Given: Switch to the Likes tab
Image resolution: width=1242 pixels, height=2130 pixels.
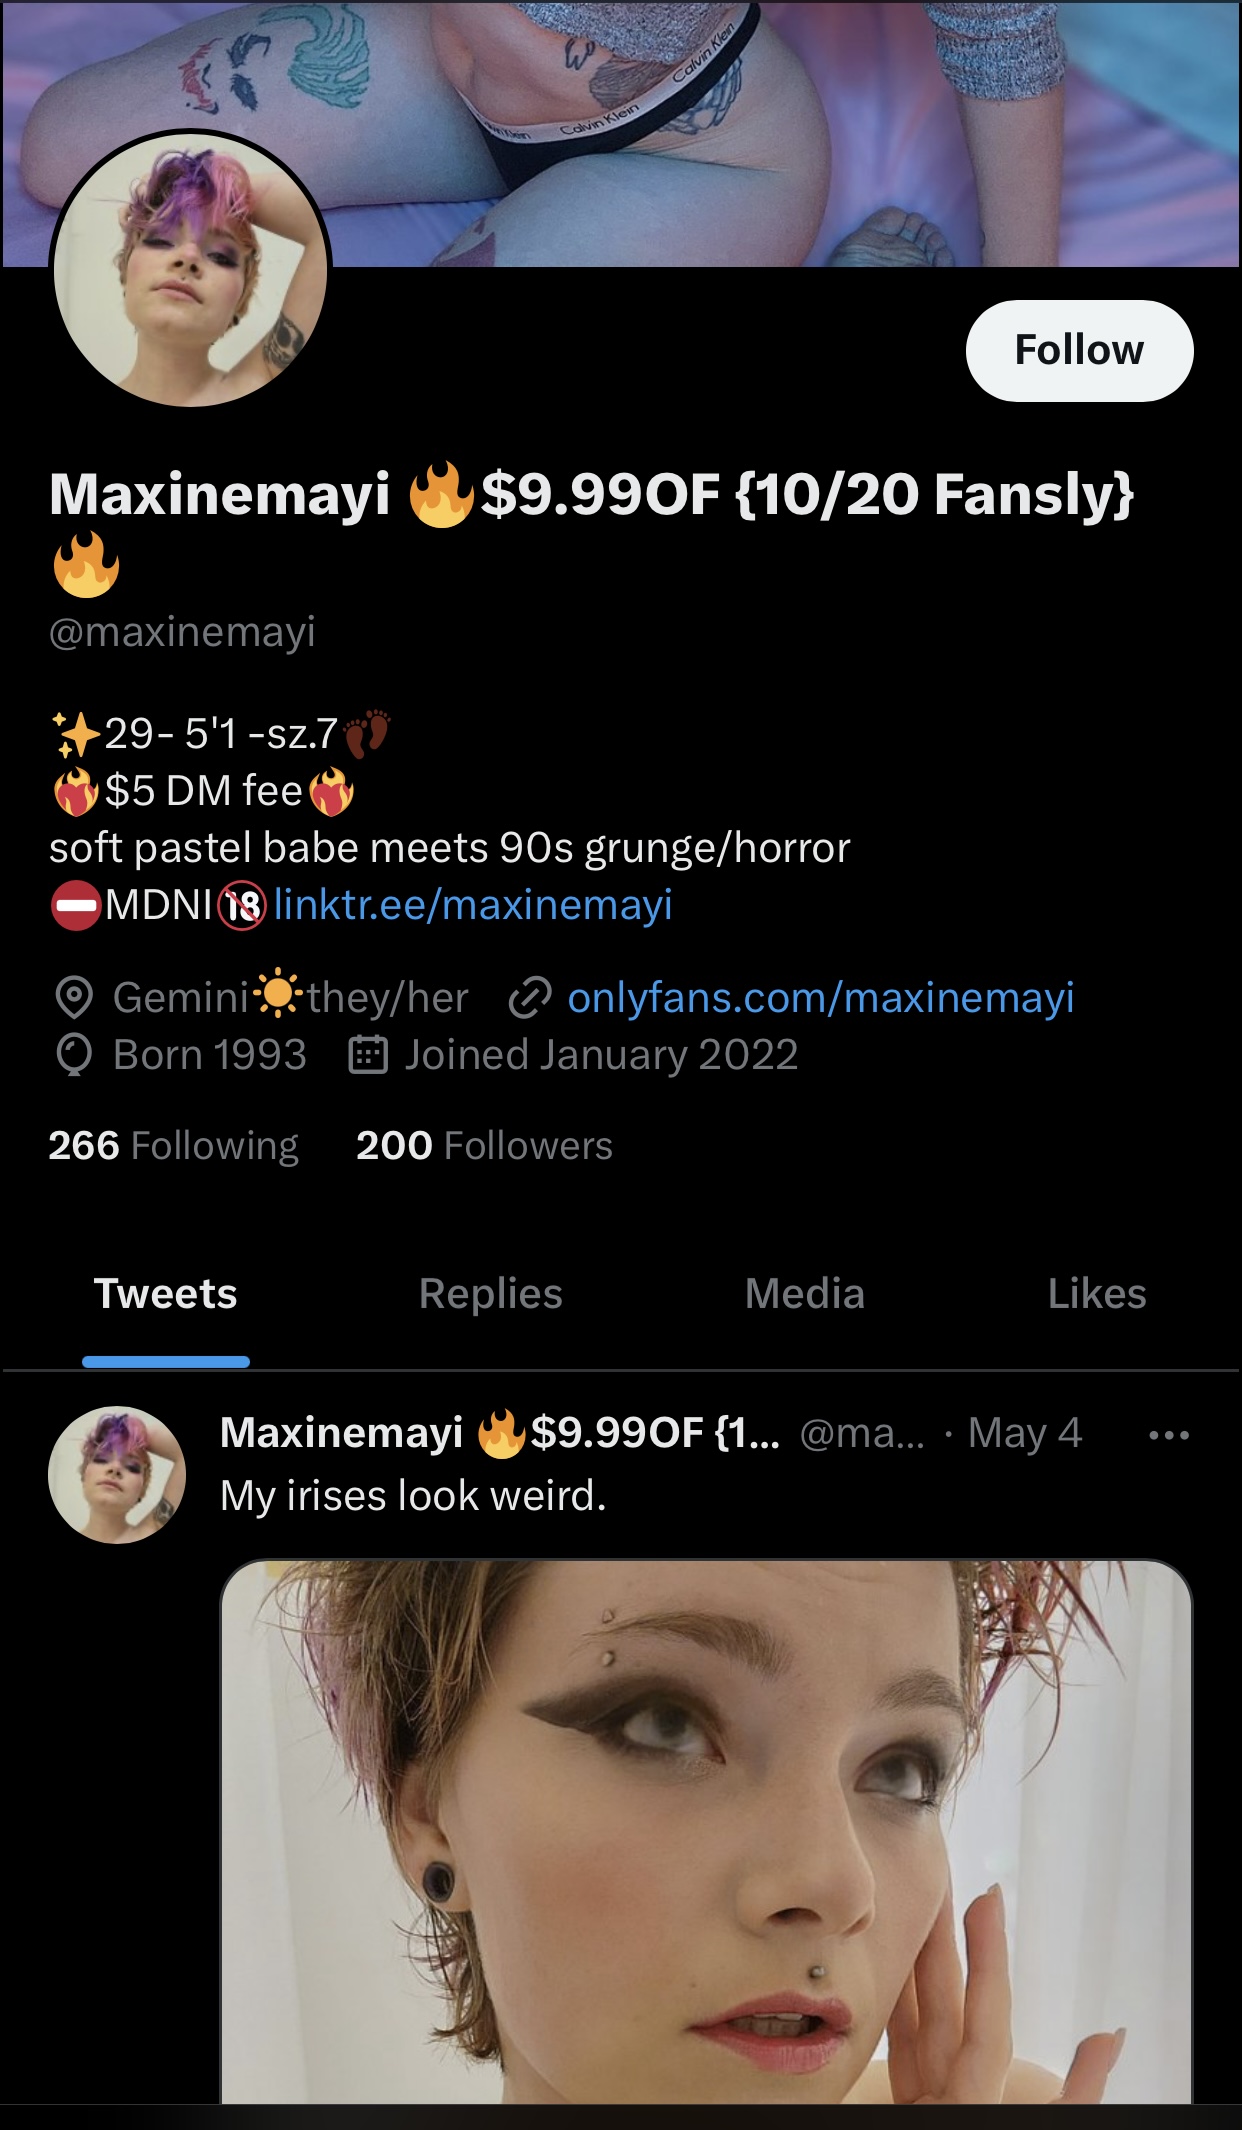Looking at the screenshot, I should (1097, 1294).
